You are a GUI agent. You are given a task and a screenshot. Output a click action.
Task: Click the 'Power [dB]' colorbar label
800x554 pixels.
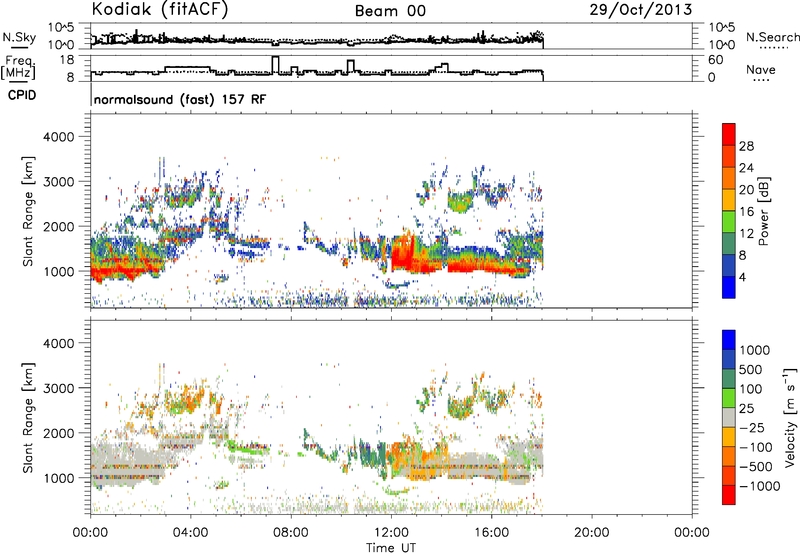click(x=763, y=212)
